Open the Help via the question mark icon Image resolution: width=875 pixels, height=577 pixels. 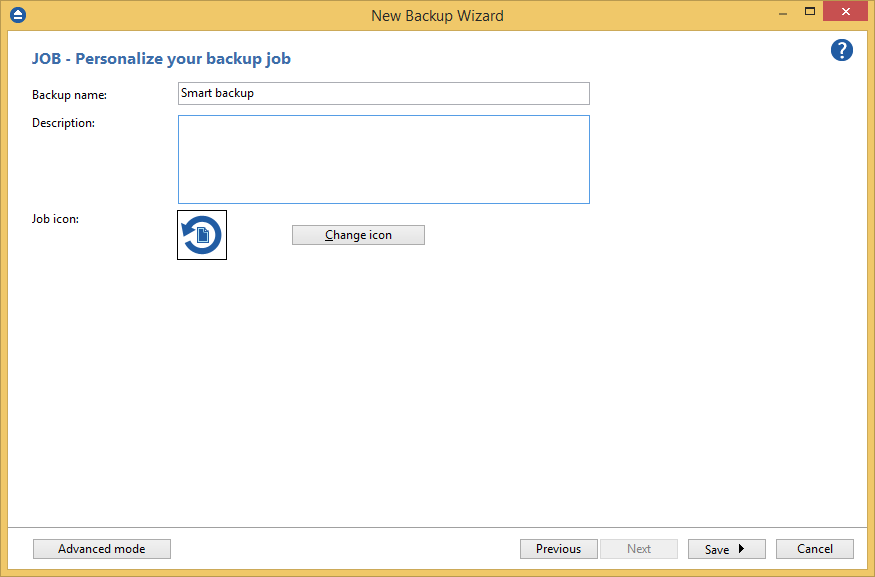tap(841, 50)
